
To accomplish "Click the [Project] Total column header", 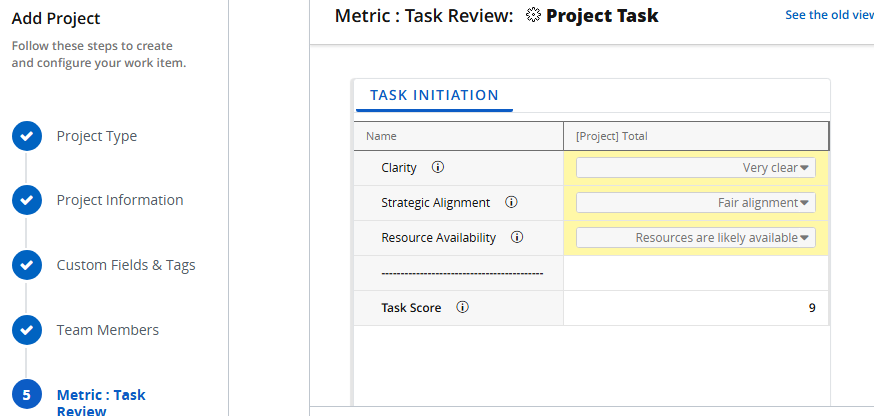I will [x=696, y=136].
